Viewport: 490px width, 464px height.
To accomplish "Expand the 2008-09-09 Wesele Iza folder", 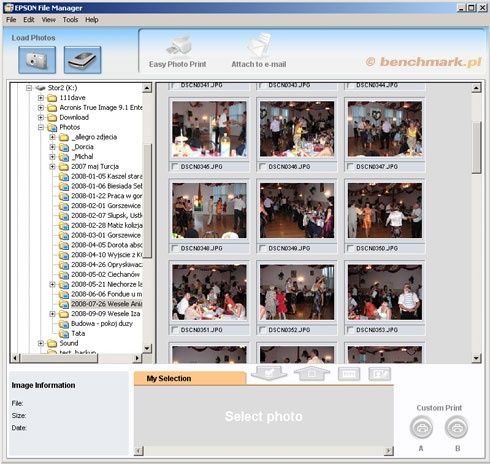I will (x=52, y=314).
